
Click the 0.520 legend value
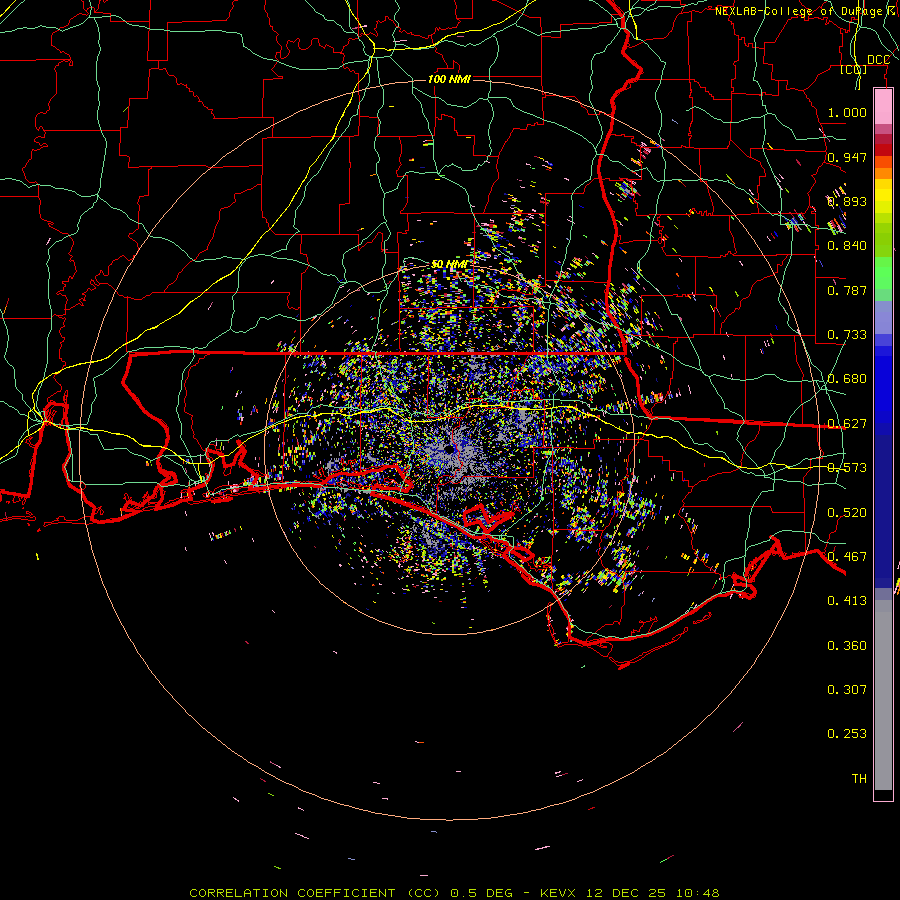pyautogui.click(x=847, y=513)
